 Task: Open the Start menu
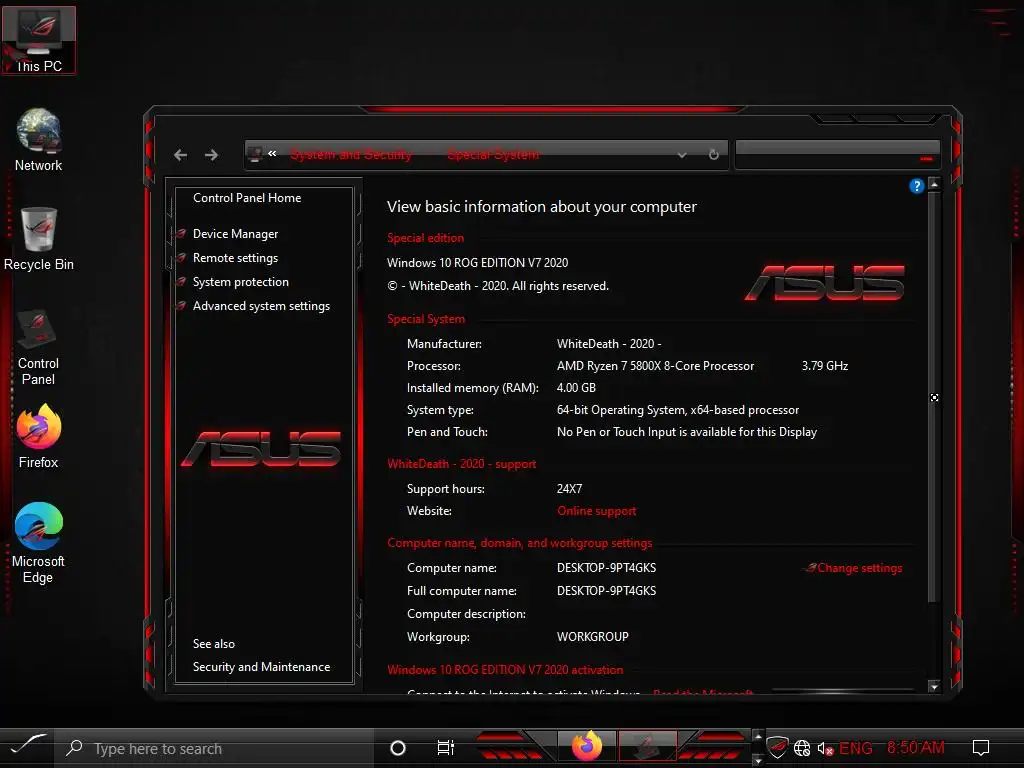pos(27,746)
